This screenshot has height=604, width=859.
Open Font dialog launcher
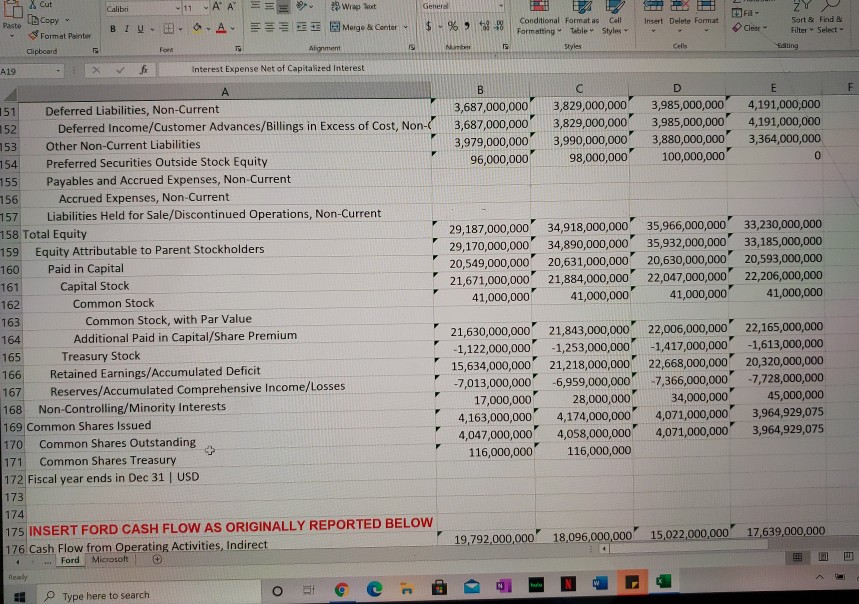pos(238,49)
